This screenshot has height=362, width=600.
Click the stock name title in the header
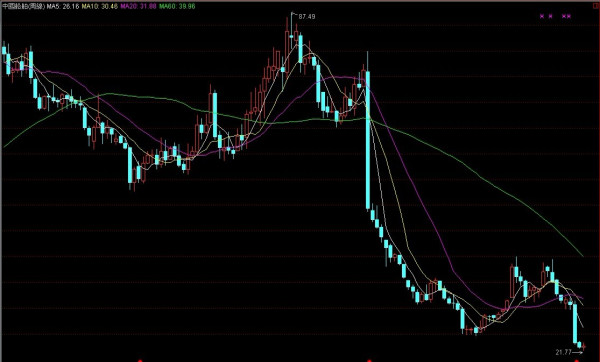coord(24,6)
